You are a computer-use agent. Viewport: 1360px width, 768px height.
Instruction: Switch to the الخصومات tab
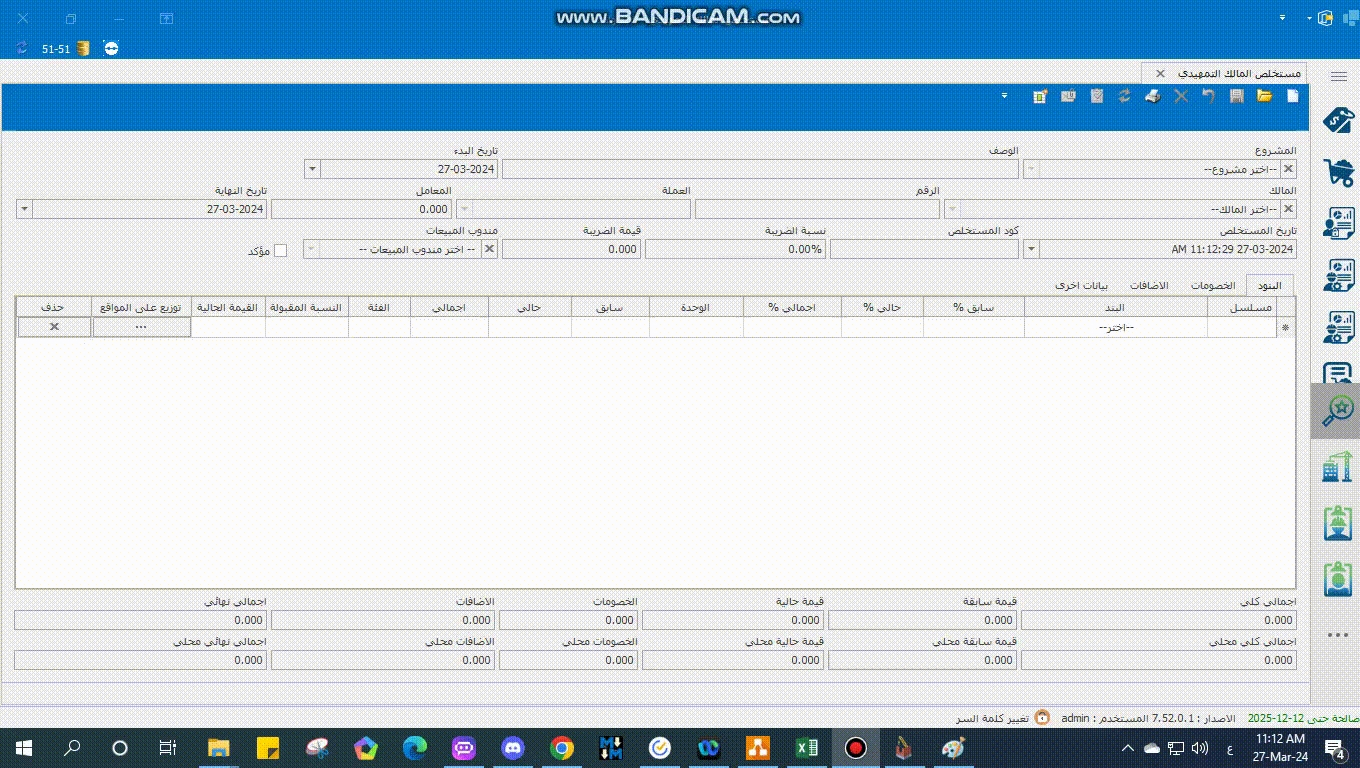click(x=1212, y=285)
